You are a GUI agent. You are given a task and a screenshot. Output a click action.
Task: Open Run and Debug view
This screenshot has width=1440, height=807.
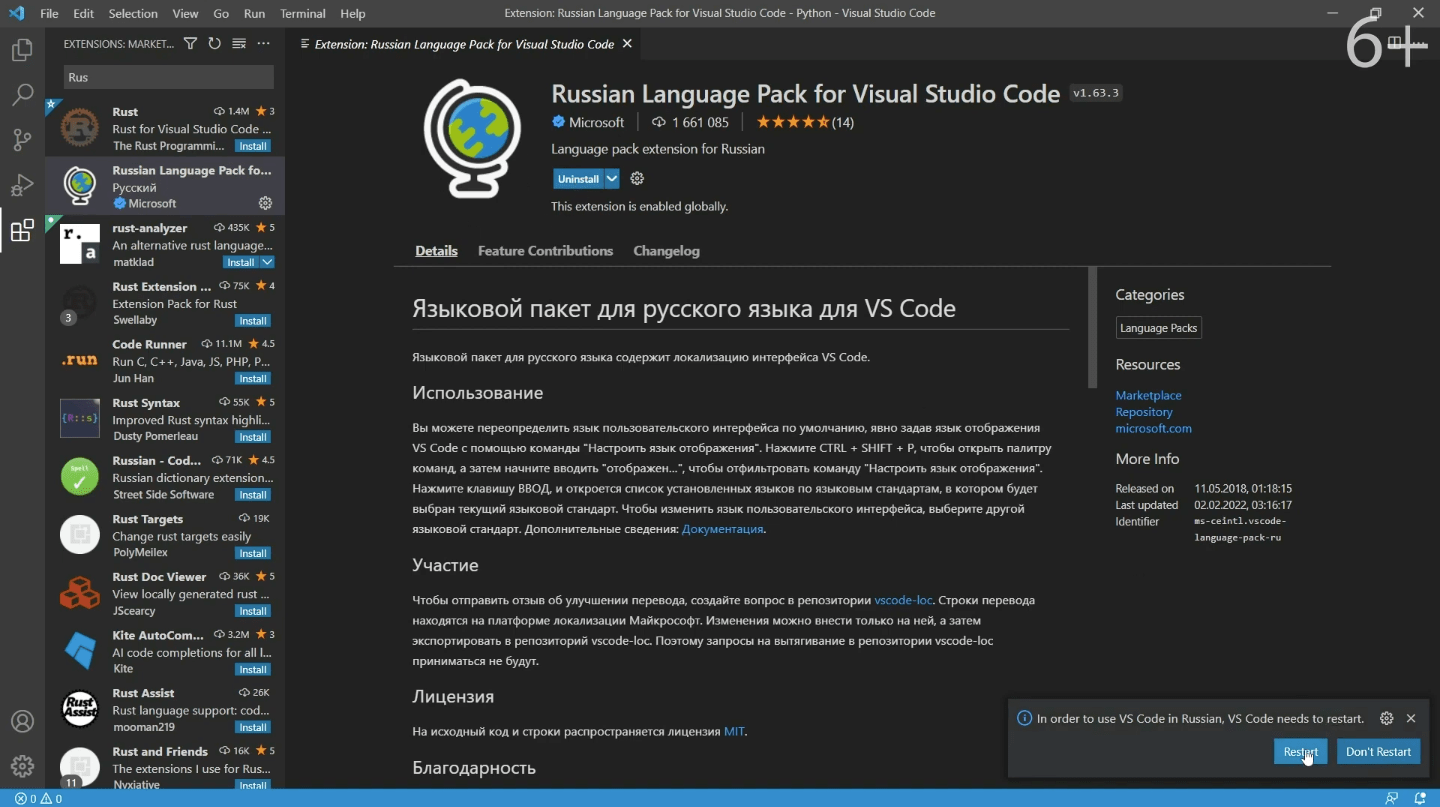click(x=22, y=186)
